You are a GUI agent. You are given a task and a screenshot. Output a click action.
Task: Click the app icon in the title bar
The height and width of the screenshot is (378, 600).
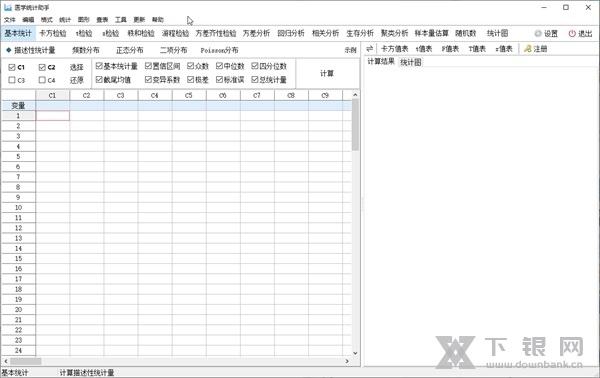[8, 7]
